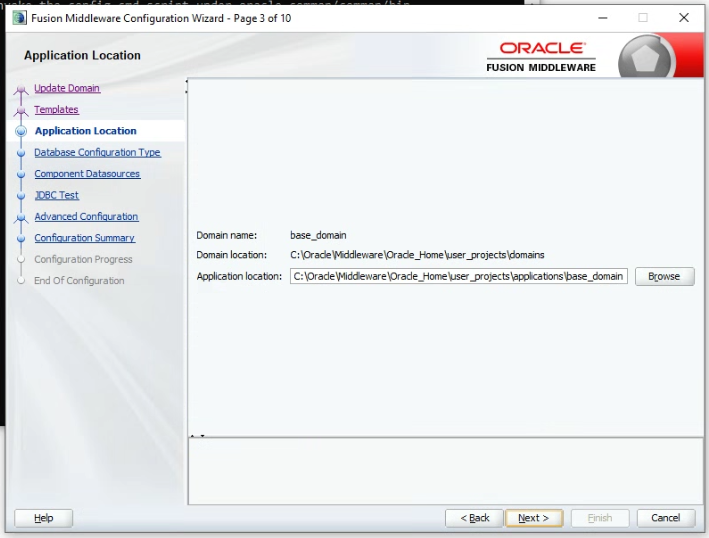The image size is (709, 538).
Task: Click the Application Location current-step bullet
Action: click(x=21, y=131)
